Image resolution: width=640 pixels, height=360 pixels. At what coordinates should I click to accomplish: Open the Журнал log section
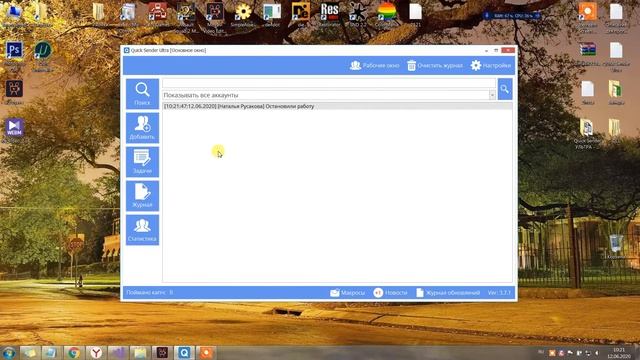tap(142, 196)
